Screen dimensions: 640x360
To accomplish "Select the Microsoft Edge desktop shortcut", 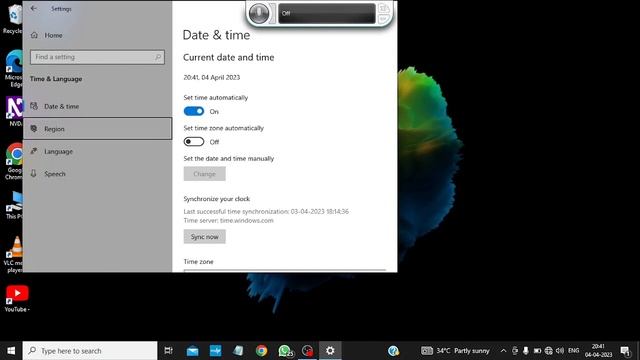I will pyautogui.click(x=13, y=69).
